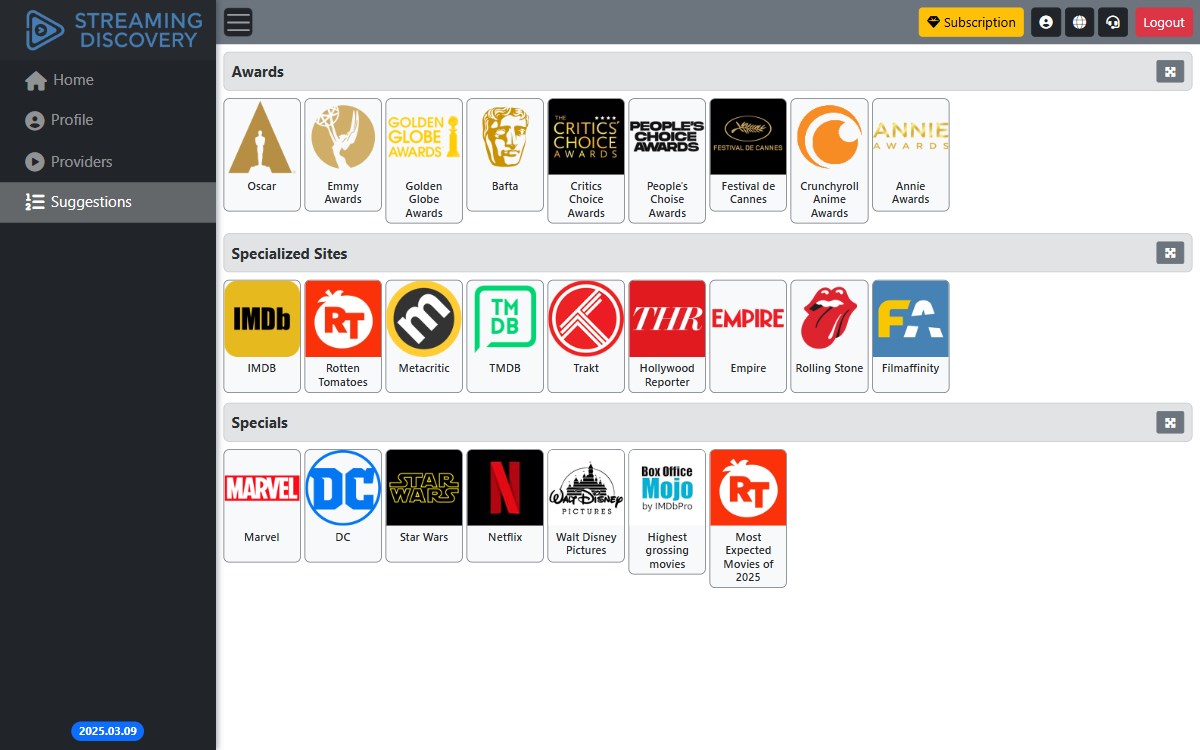Click the Streaming Discovery logo

point(113,30)
